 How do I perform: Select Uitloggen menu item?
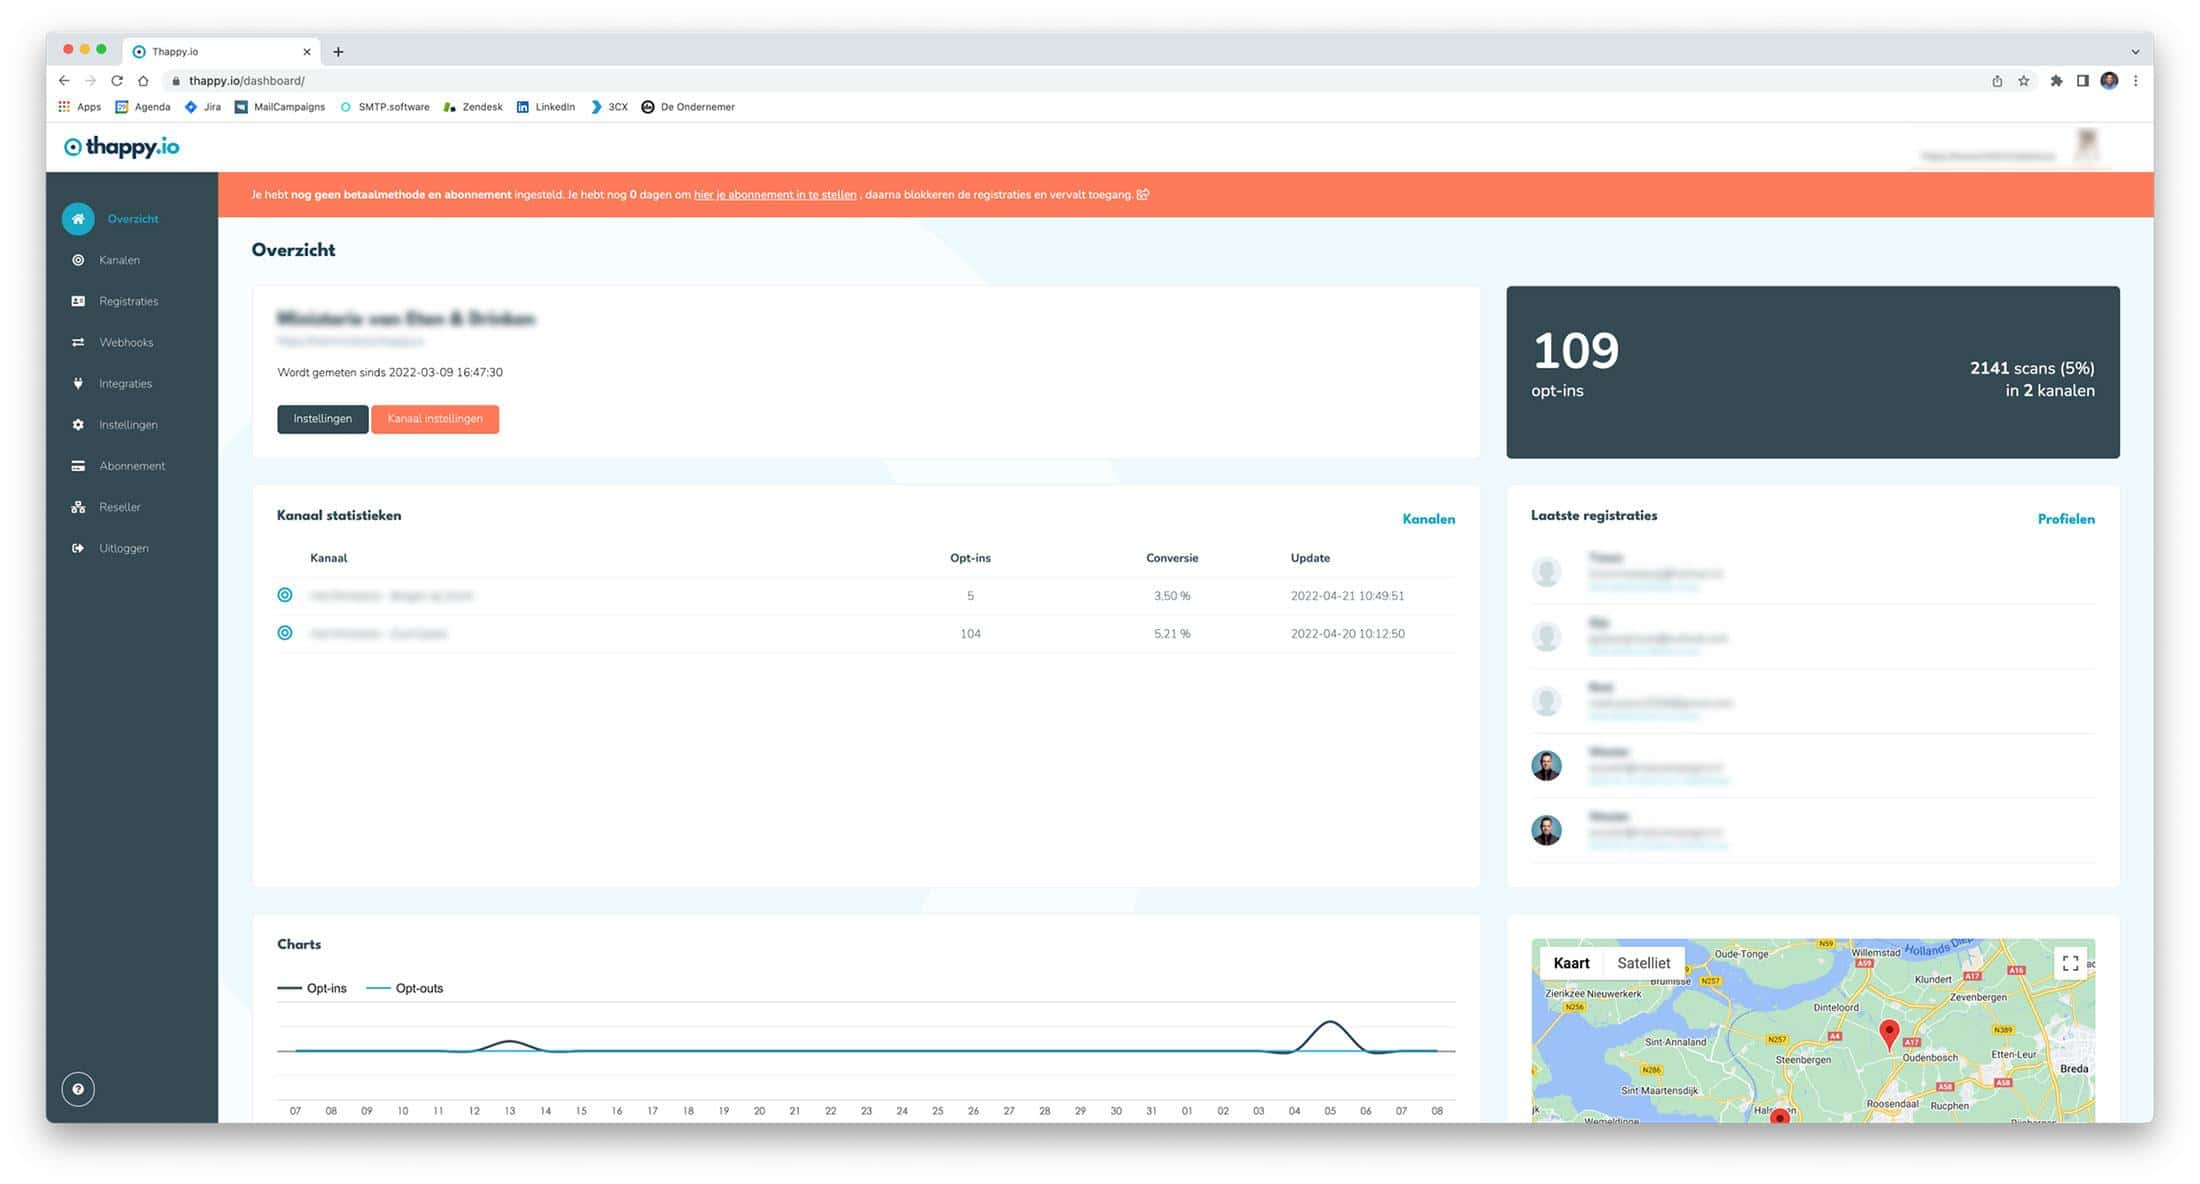(x=123, y=548)
